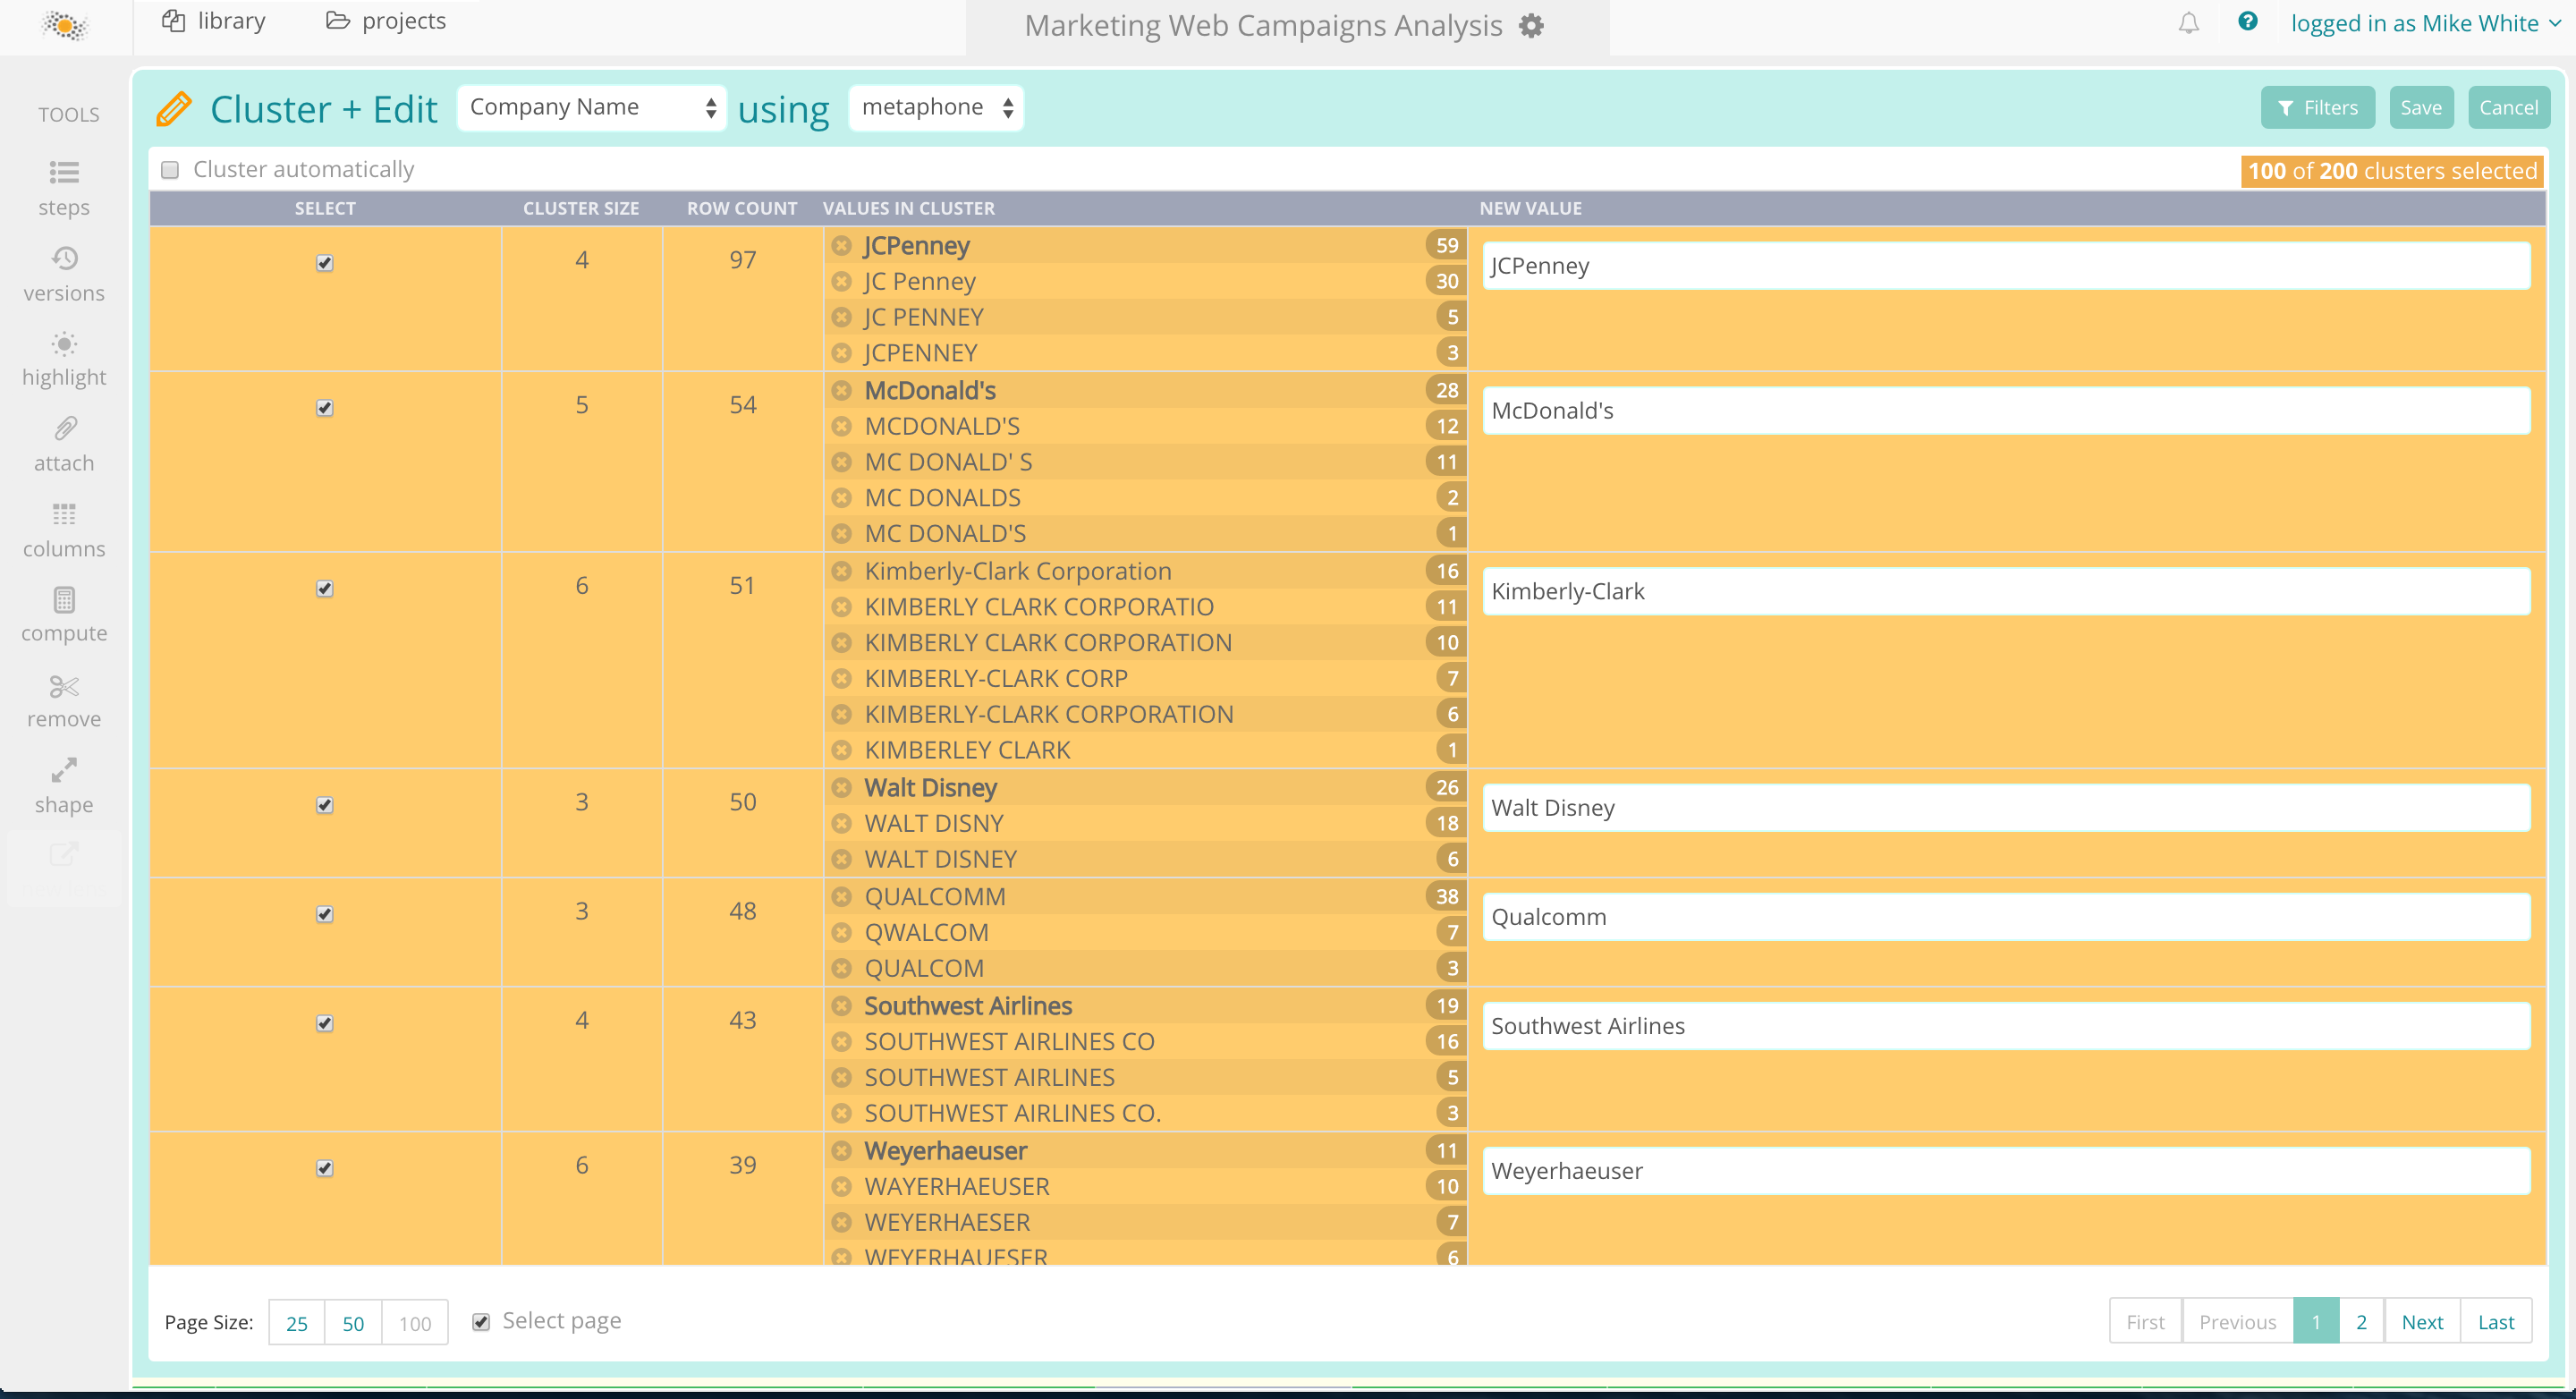Uncheck the JCPenney cluster checkbox

[x=324, y=263]
